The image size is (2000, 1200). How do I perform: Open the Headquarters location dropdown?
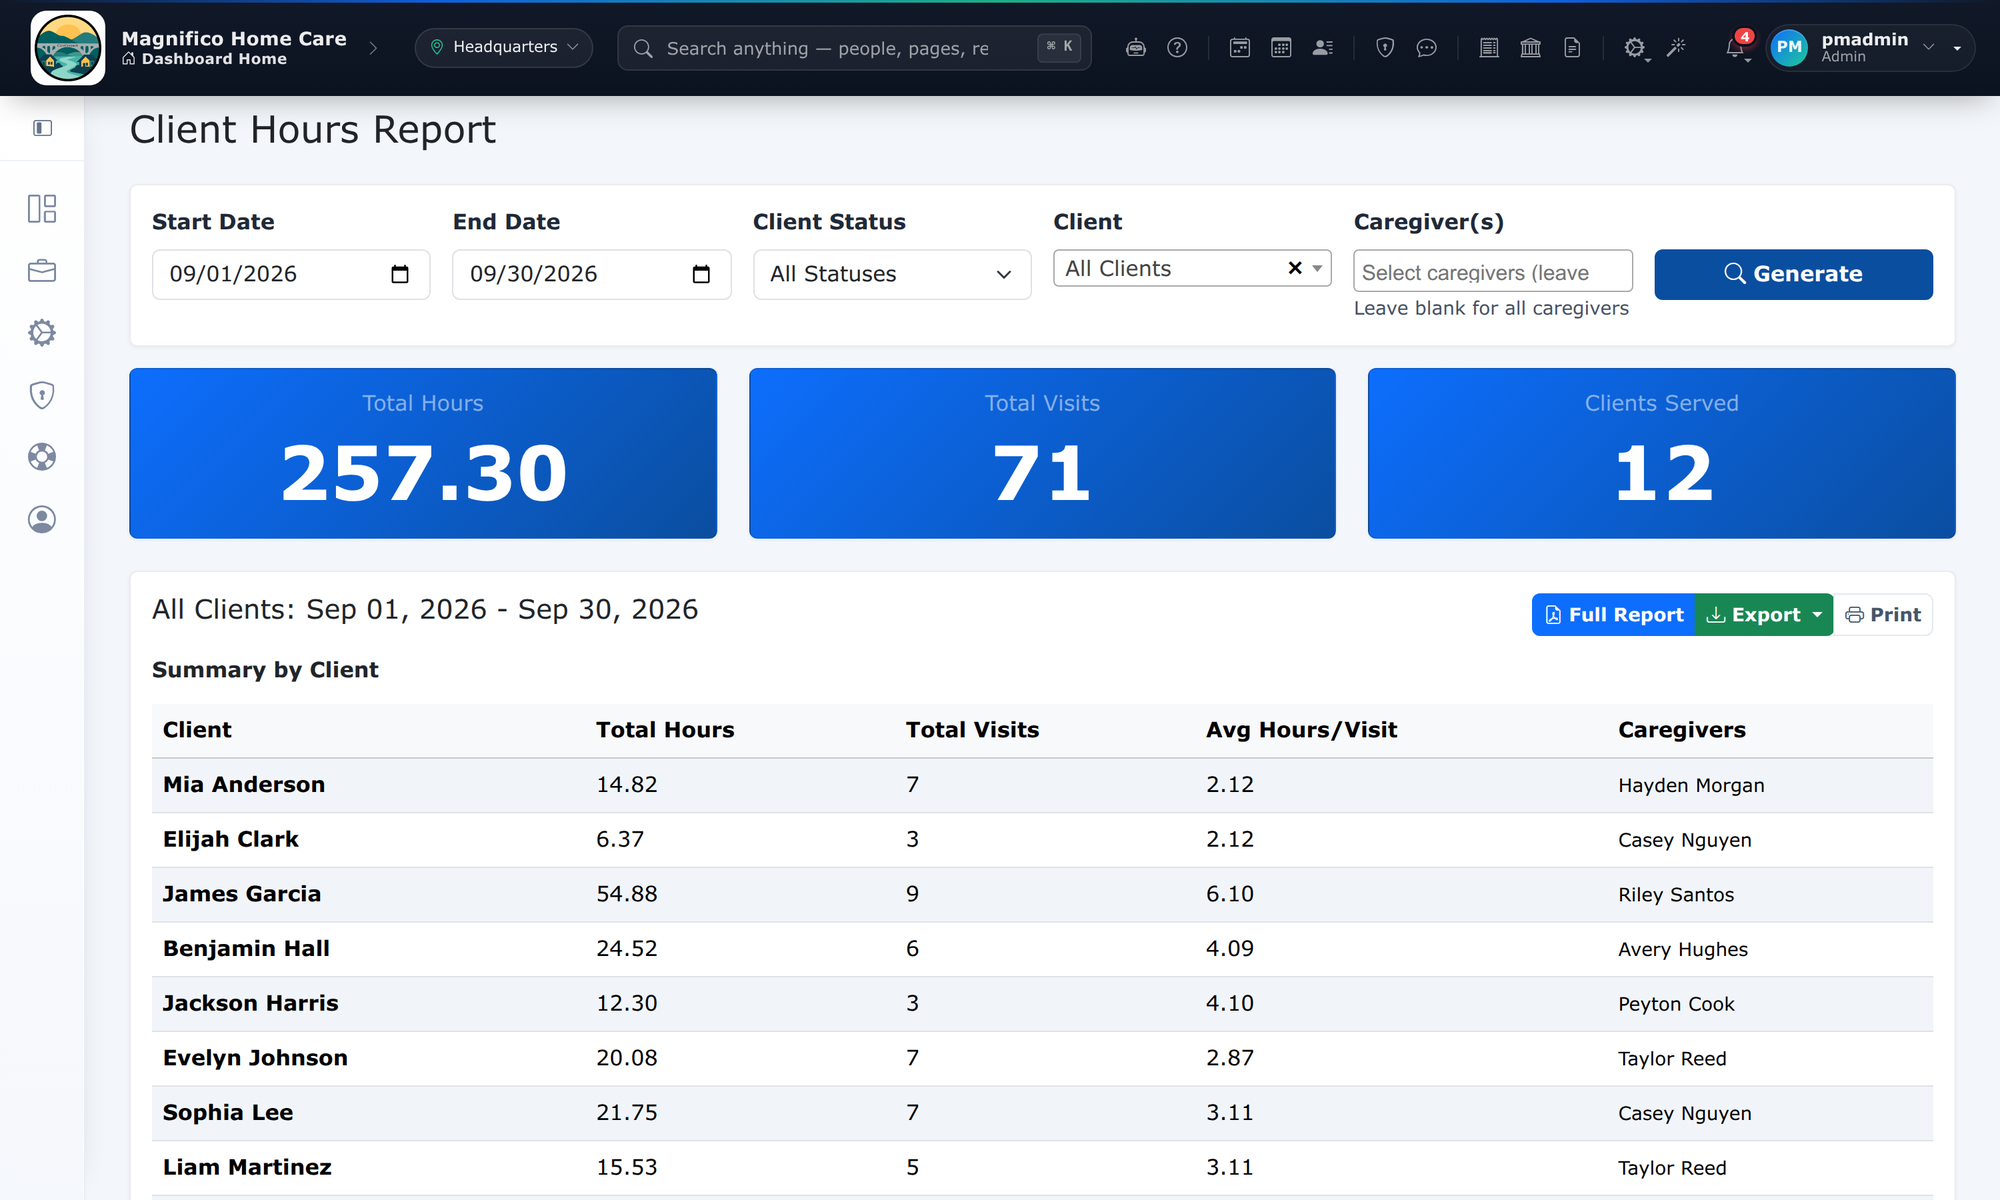(x=504, y=47)
